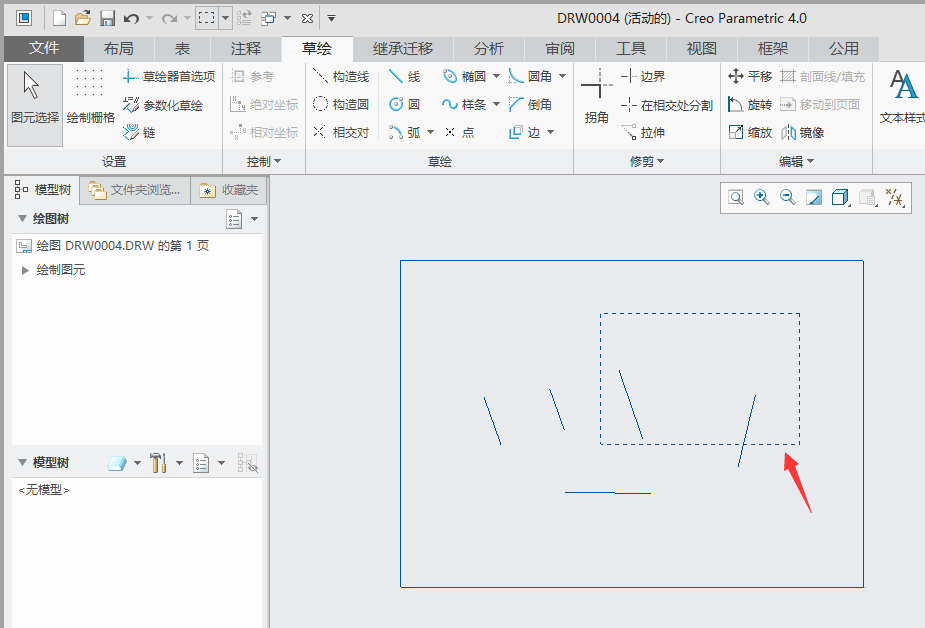Switch to the 注释 ribbon tab
This screenshot has width=925, height=628.
(246, 48)
